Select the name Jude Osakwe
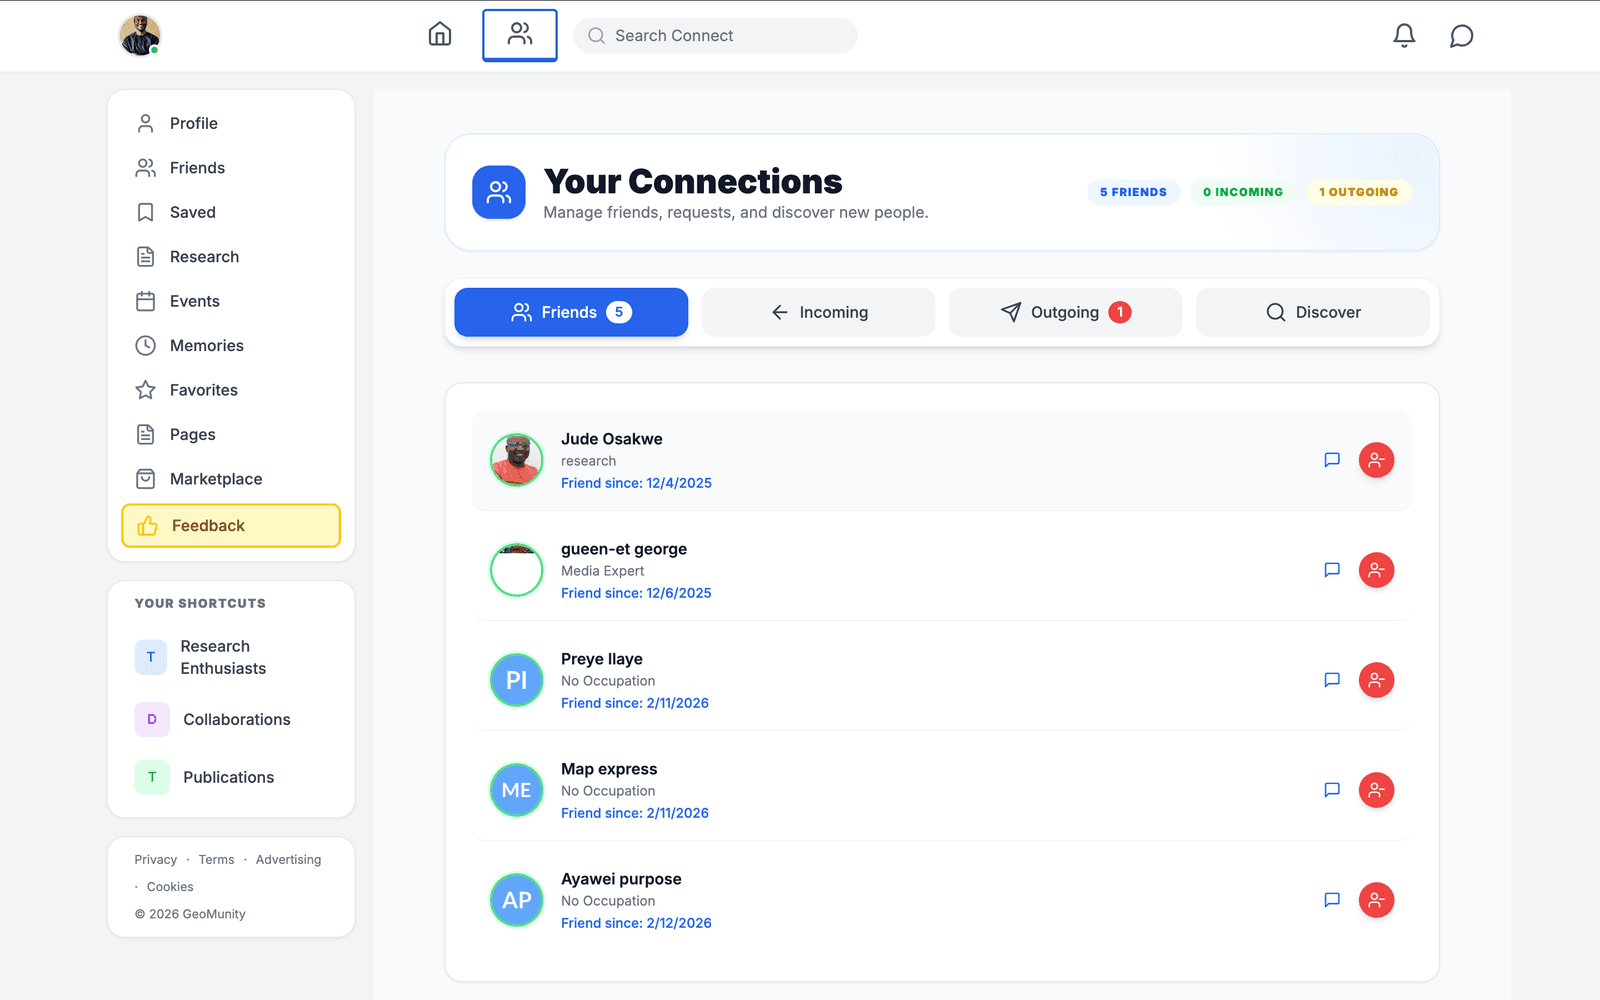 pyautogui.click(x=611, y=439)
